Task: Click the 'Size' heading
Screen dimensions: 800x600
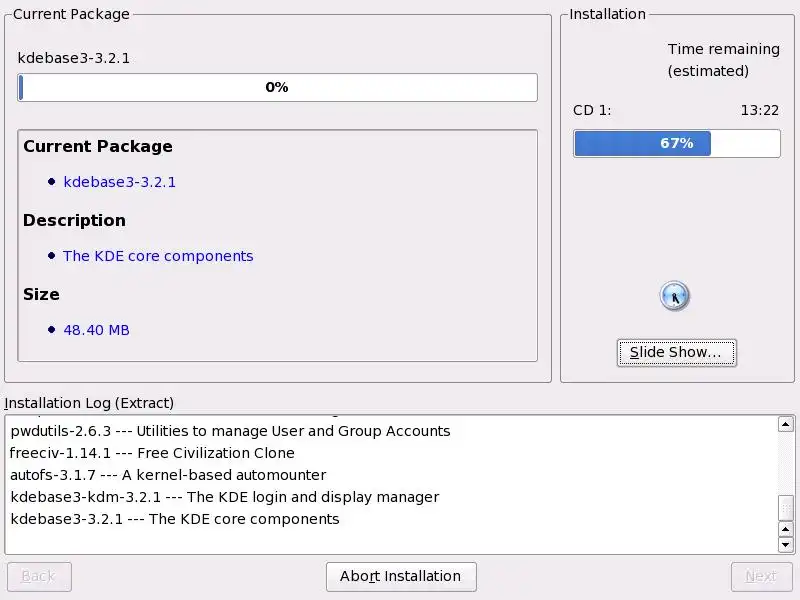Action: [x=41, y=294]
